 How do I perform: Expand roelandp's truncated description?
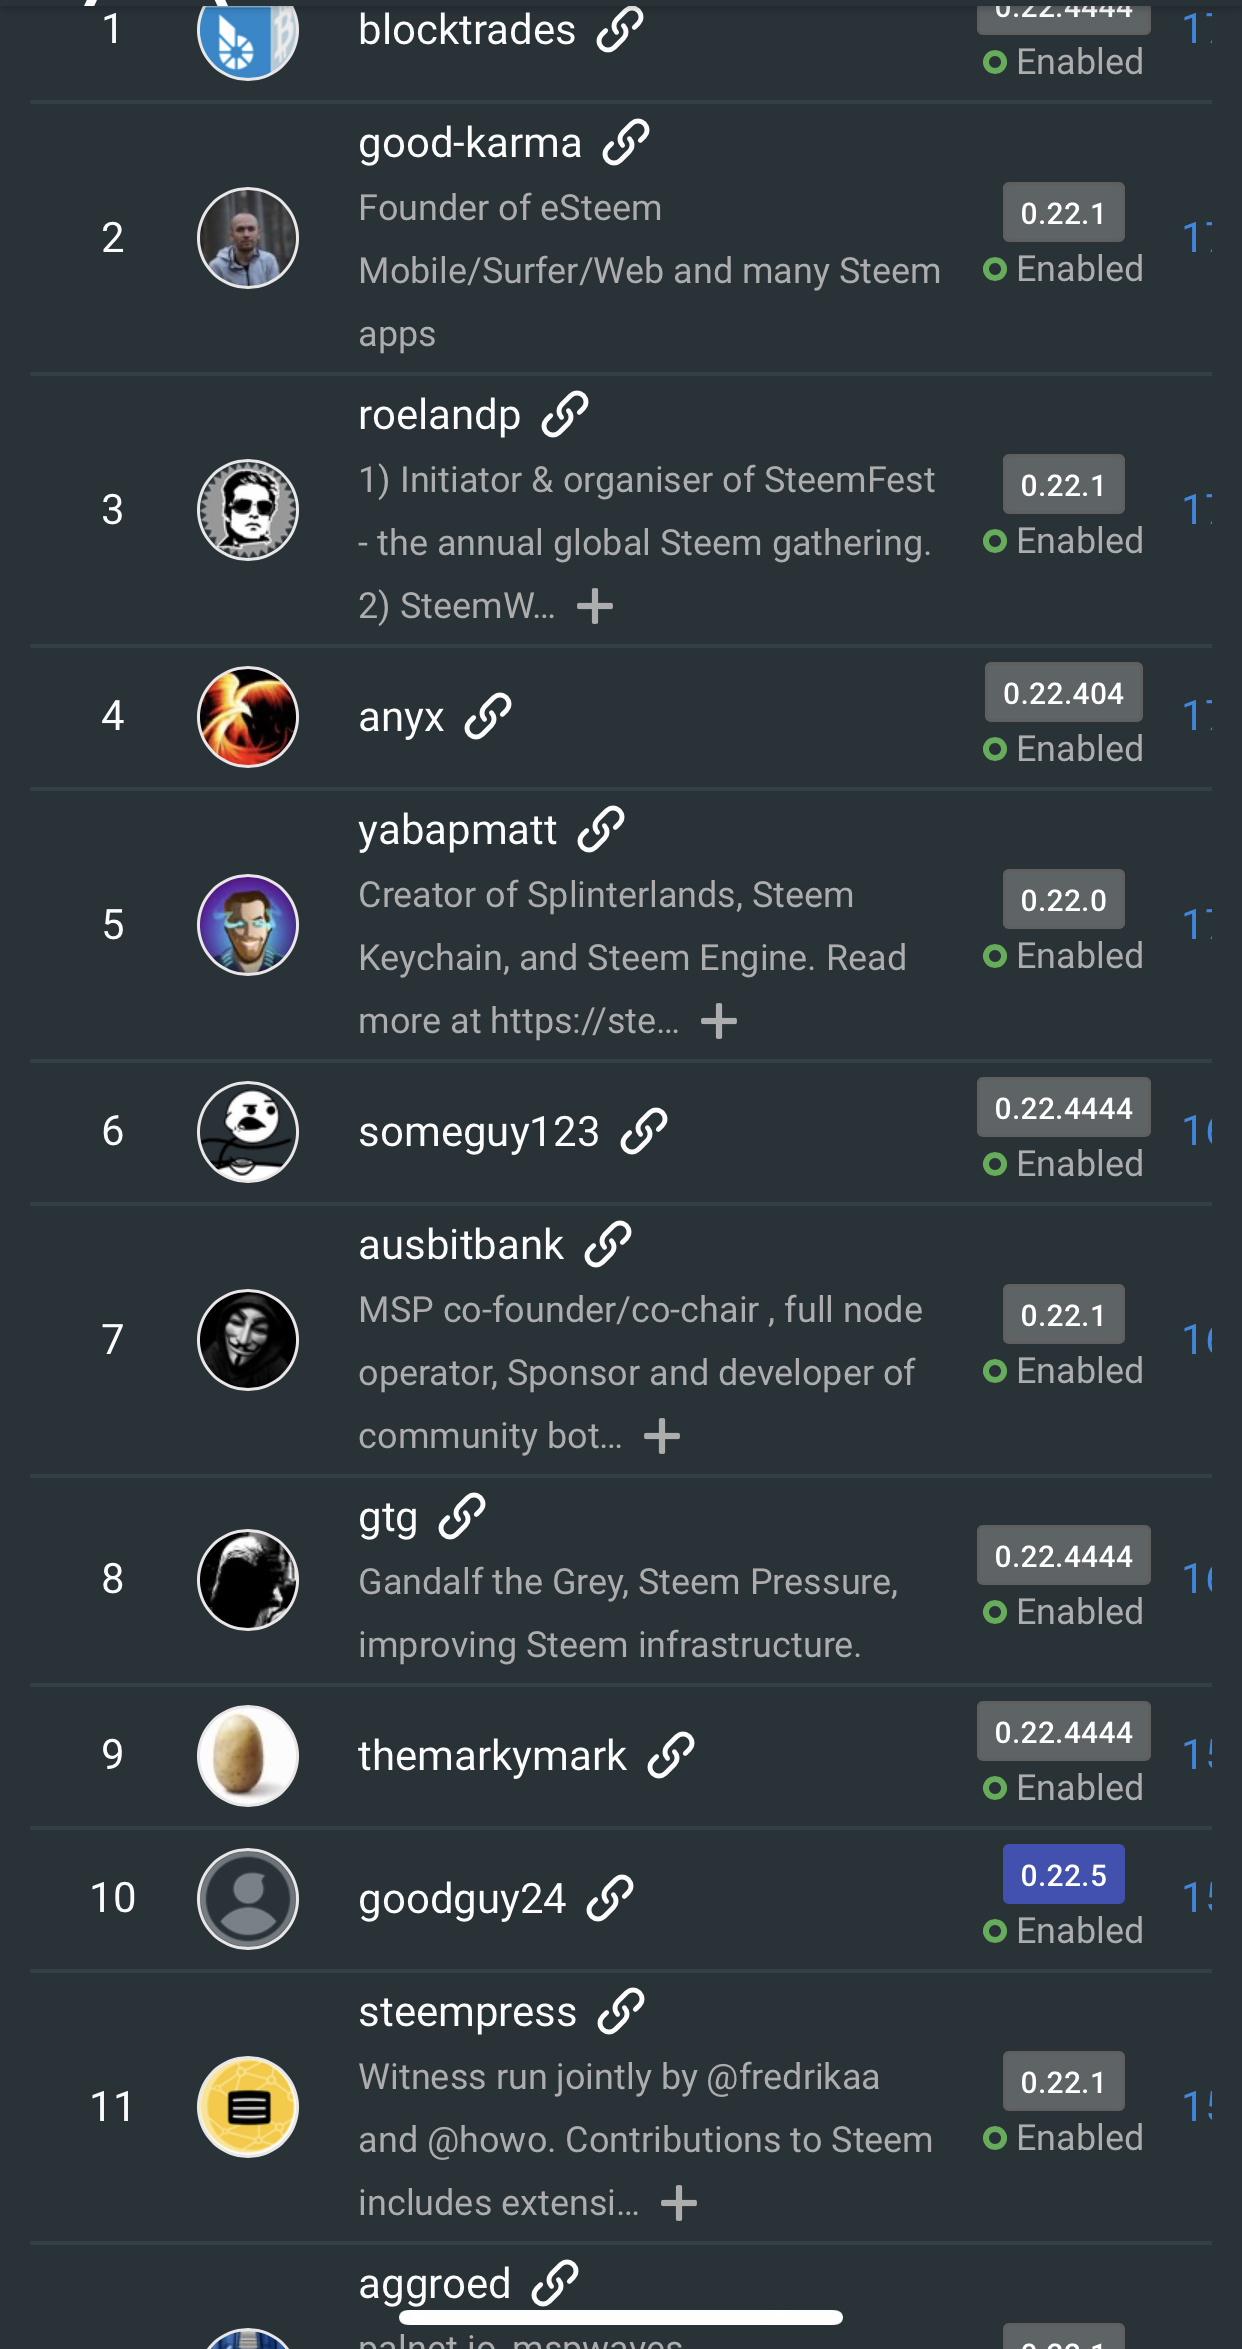(595, 606)
